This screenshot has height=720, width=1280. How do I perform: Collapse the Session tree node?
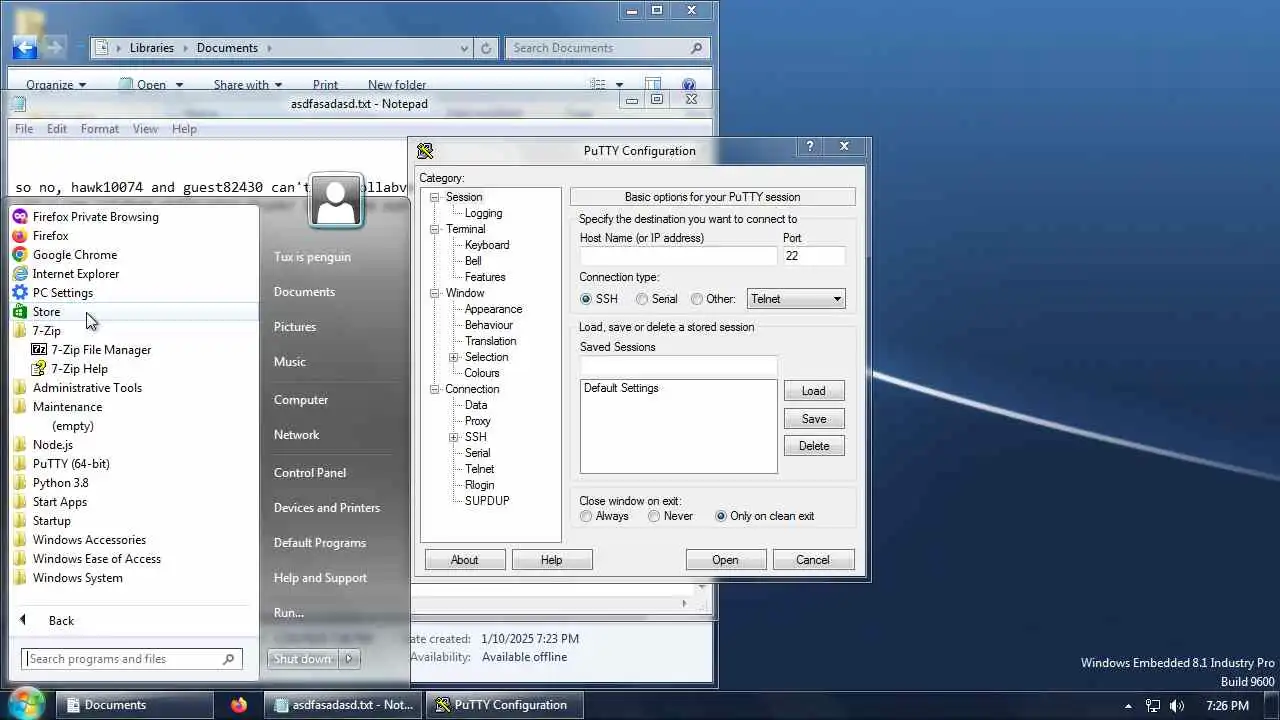coord(435,197)
